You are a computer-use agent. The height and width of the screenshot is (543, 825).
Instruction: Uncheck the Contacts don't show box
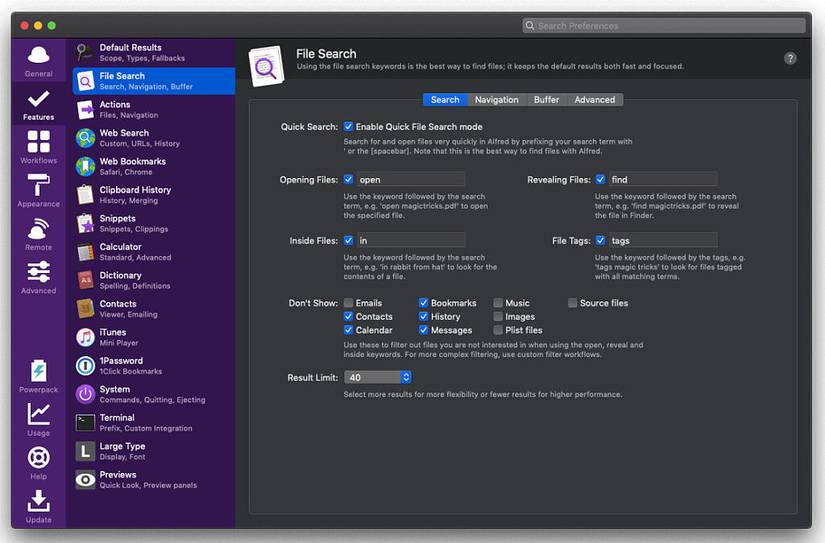pyautogui.click(x=348, y=316)
